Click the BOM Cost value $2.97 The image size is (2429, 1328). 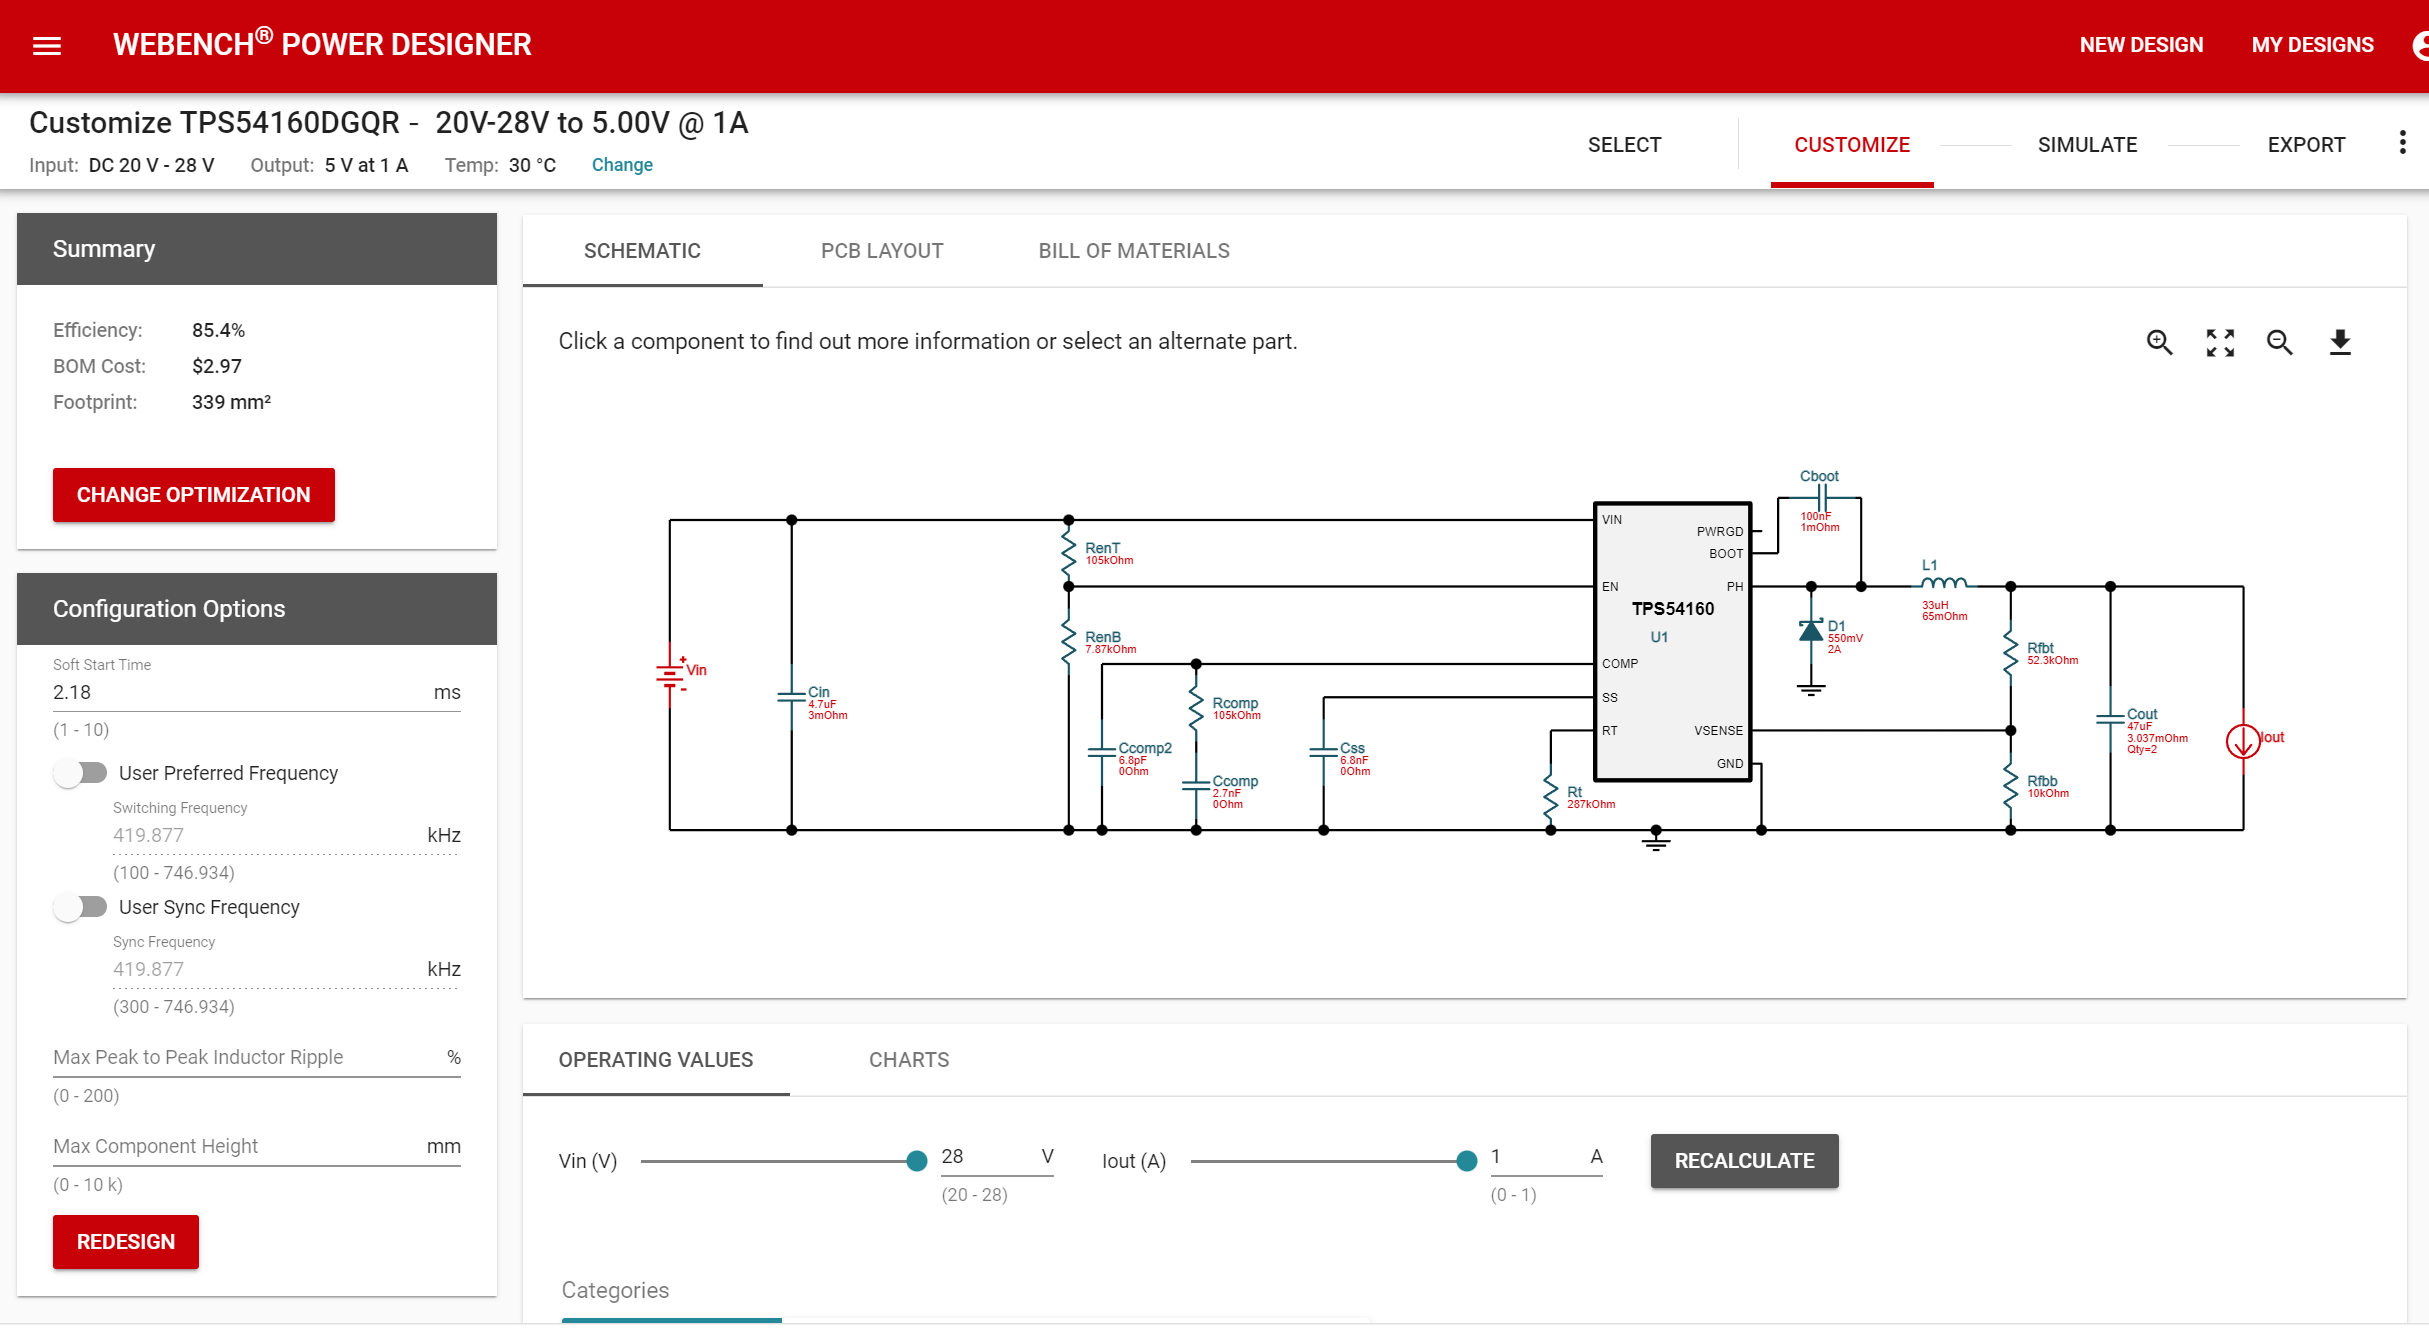(x=217, y=366)
